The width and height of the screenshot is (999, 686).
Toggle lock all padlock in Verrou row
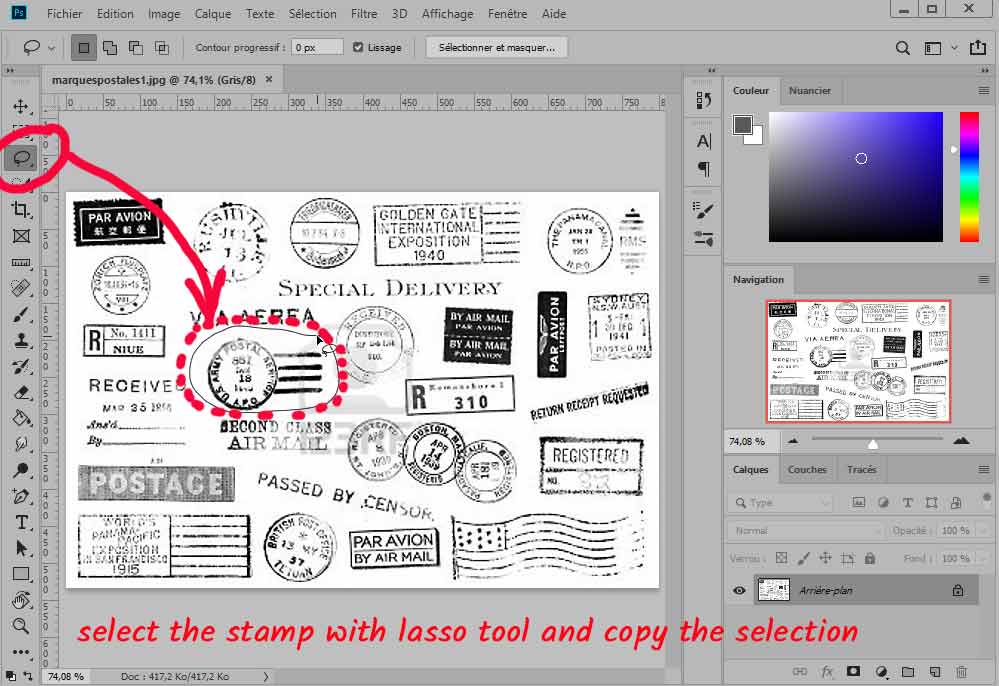coord(870,558)
